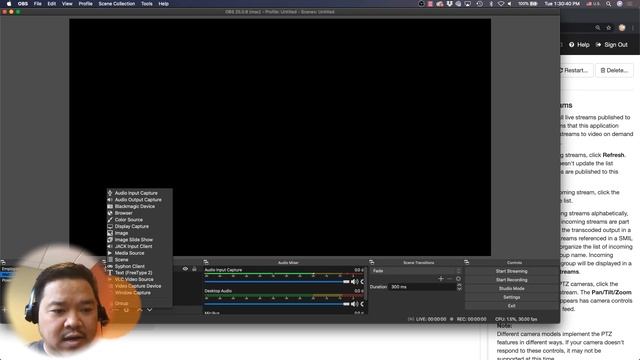Open the Tools menu in menu bar
The height and width of the screenshot is (360, 640).
click(147, 4)
